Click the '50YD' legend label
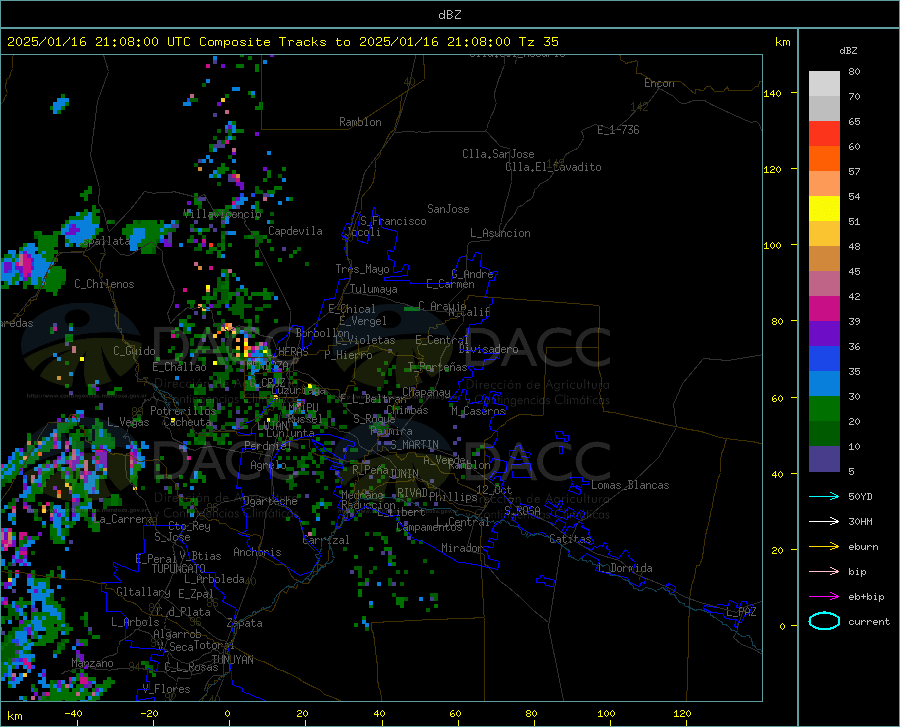The height and width of the screenshot is (727, 900). tap(860, 496)
